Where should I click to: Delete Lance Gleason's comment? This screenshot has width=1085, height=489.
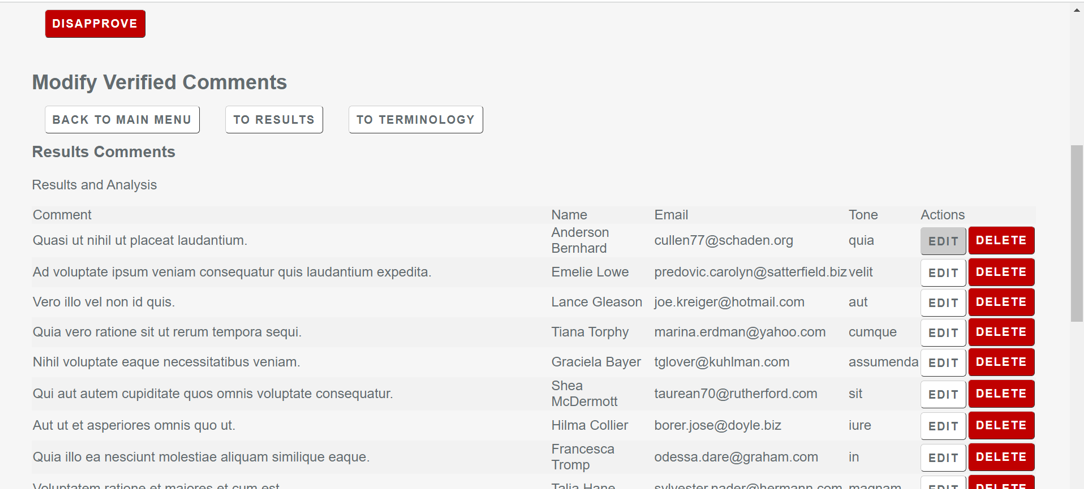click(1001, 302)
